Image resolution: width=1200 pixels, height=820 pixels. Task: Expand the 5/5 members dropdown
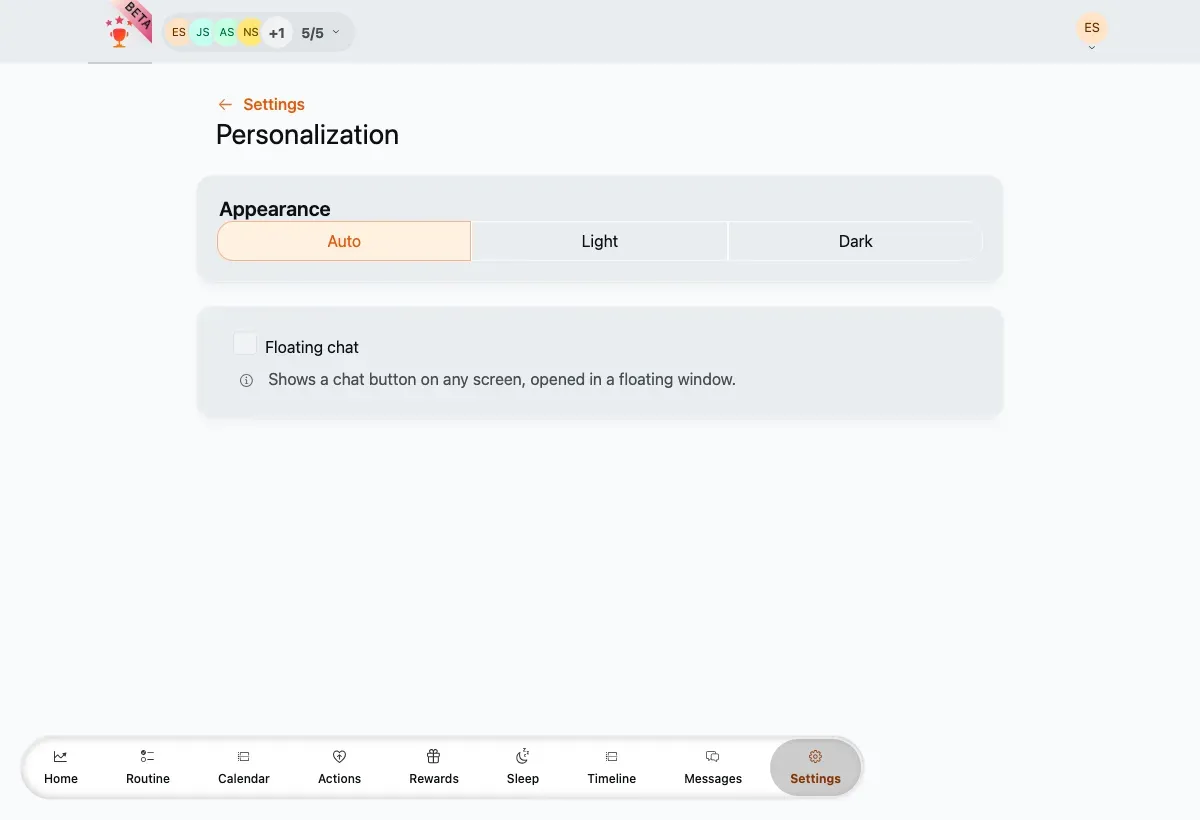[321, 33]
